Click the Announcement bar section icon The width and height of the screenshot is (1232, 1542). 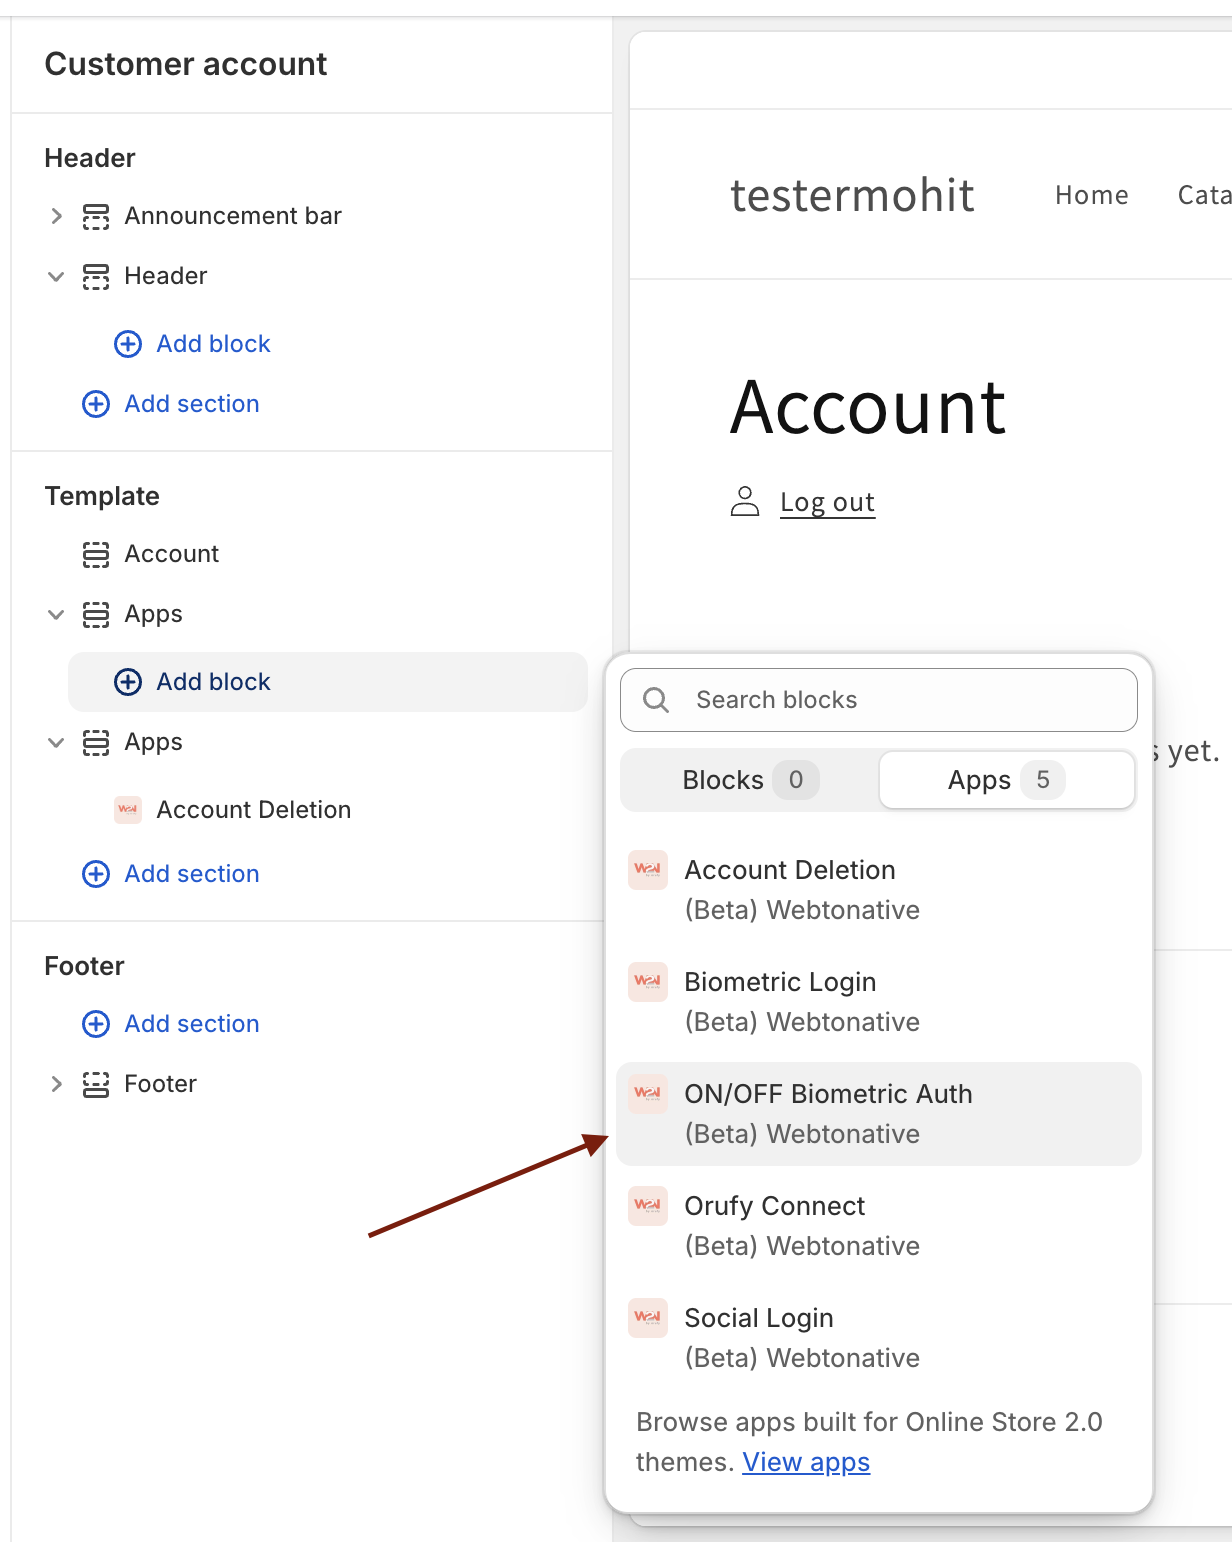coord(96,216)
